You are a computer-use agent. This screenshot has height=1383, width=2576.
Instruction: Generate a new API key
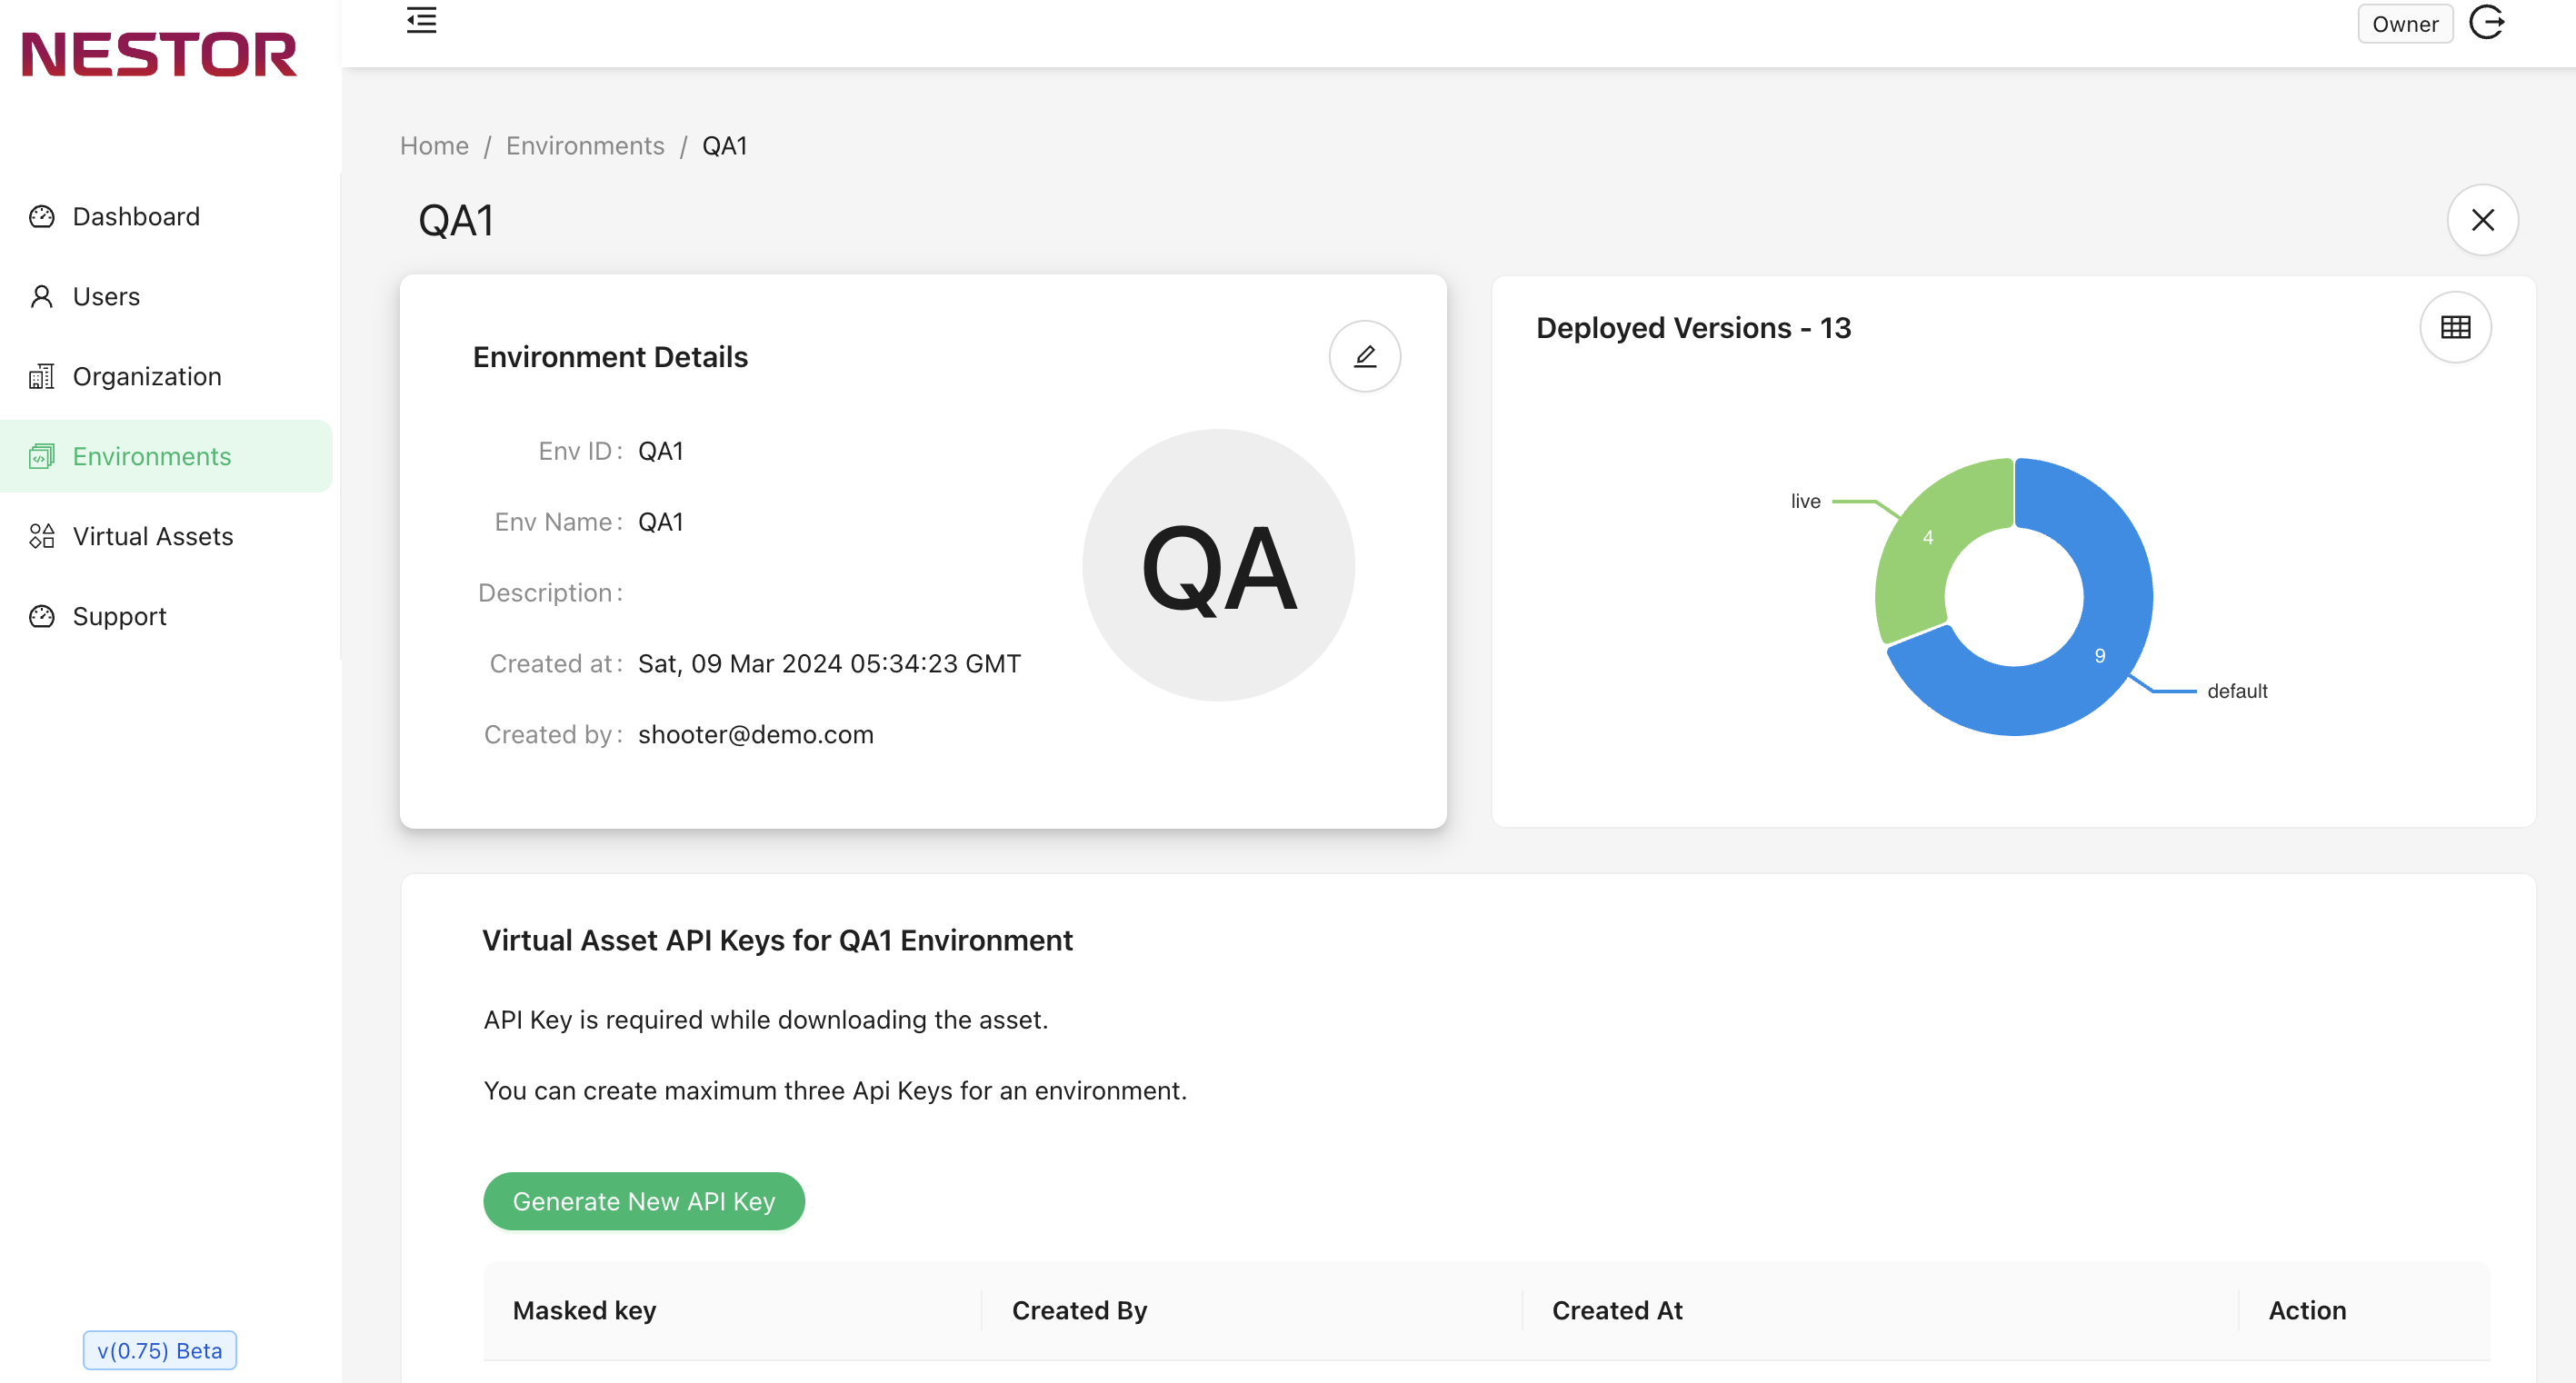pyautogui.click(x=644, y=1201)
